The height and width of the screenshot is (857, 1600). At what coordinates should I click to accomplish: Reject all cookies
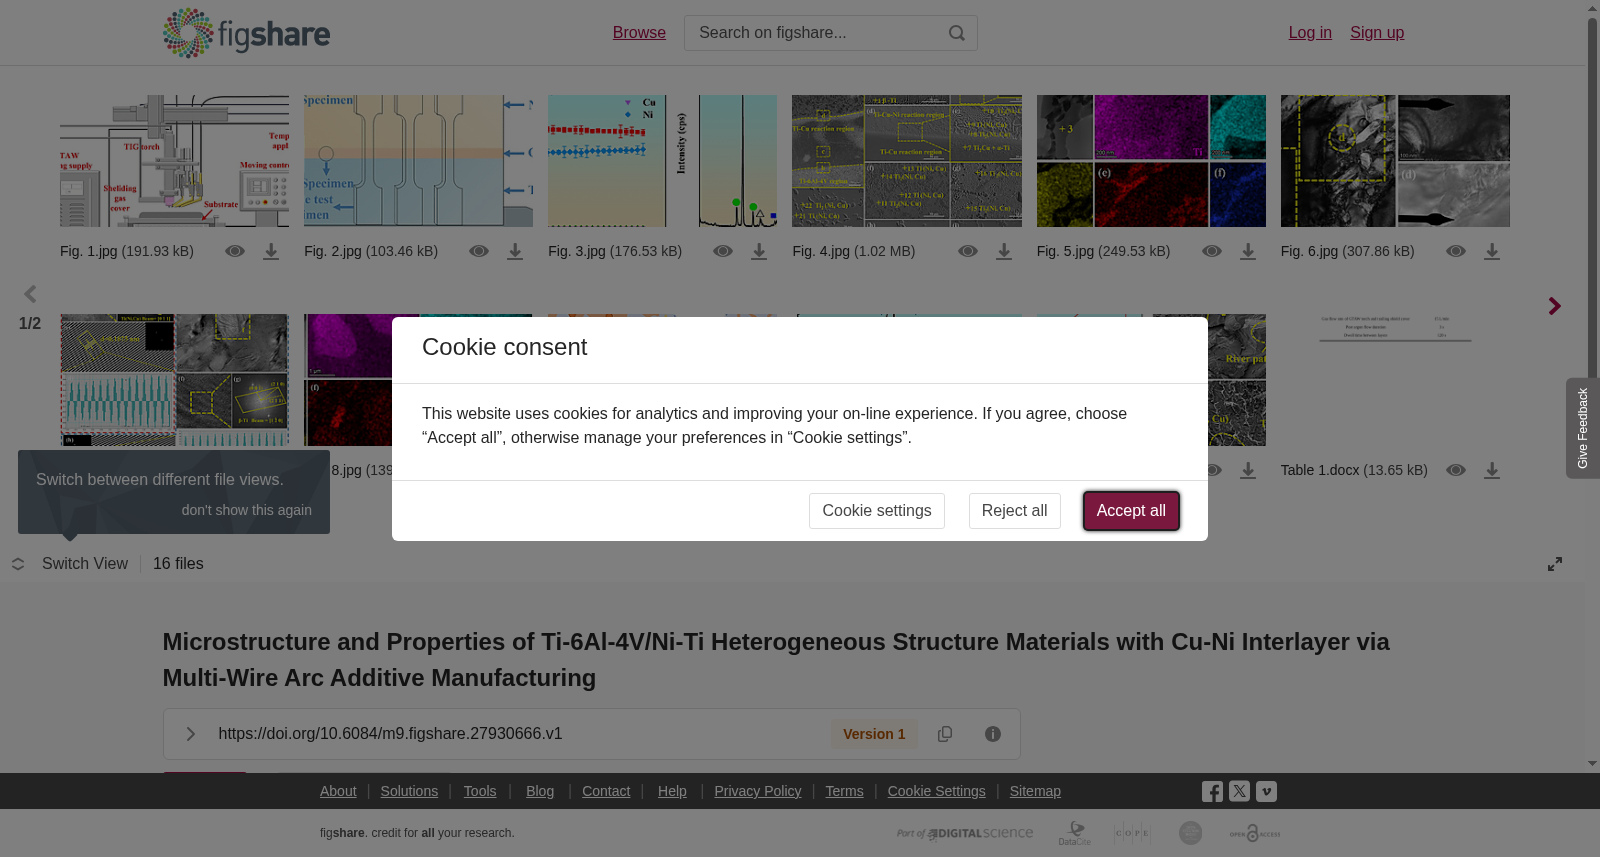point(1014,511)
